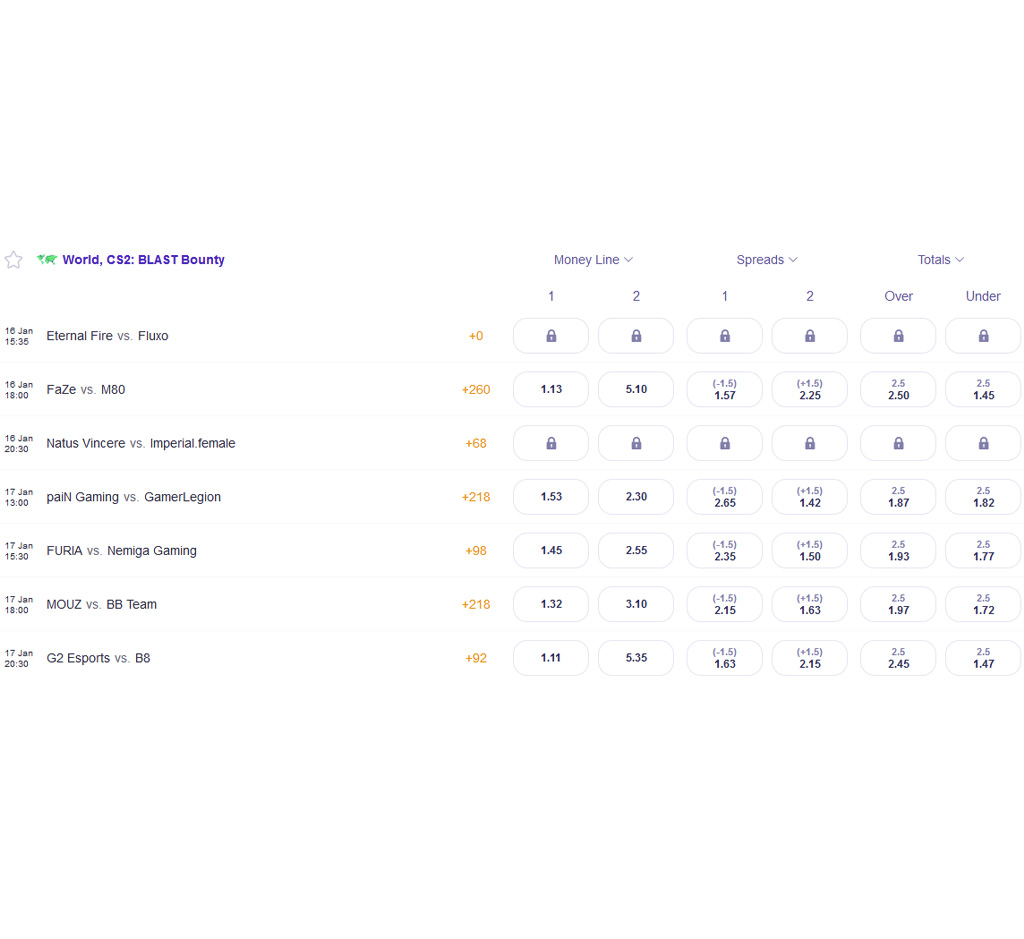The width and height of the screenshot is (1024, 939).
Task: Select Under 2.5 at 1.45 for FaZe match
Action: pos(983,389)
